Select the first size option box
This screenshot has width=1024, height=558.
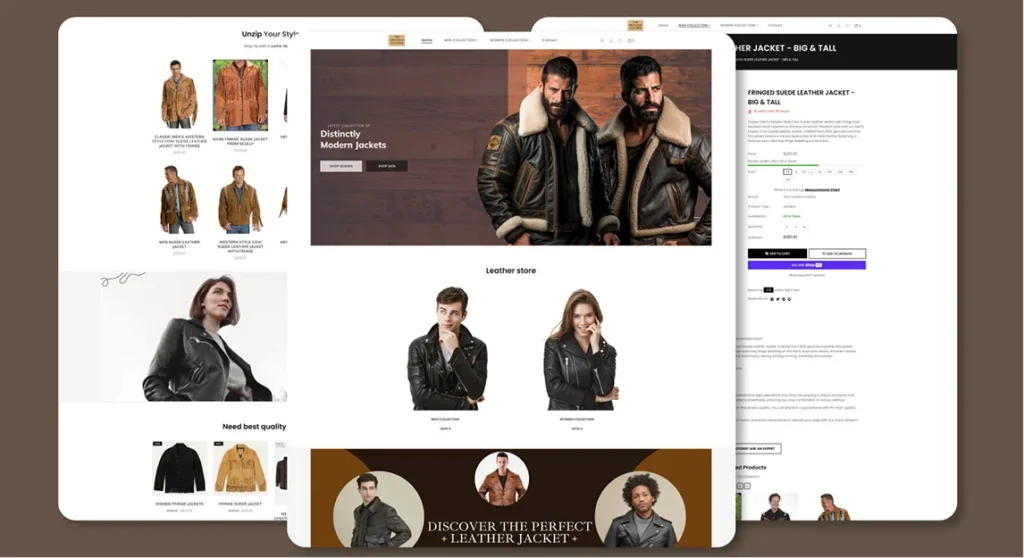788,172
